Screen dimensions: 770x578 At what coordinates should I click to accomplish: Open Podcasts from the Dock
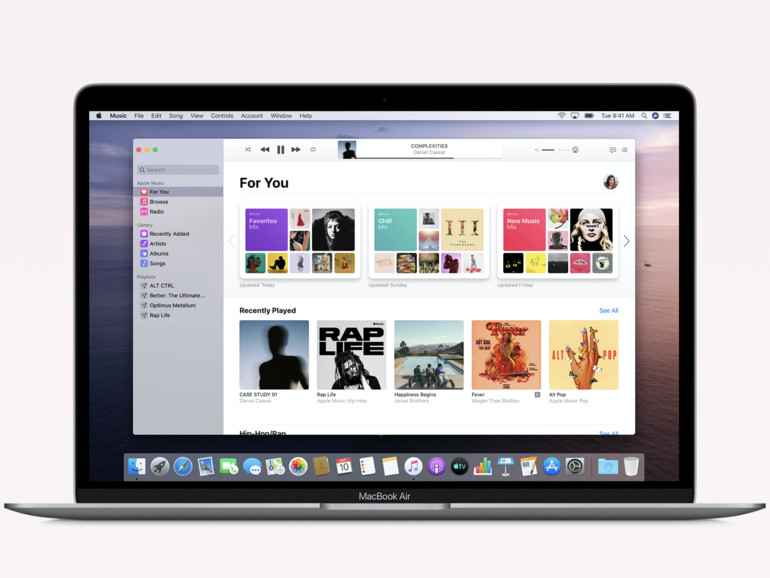pos(436,467)
